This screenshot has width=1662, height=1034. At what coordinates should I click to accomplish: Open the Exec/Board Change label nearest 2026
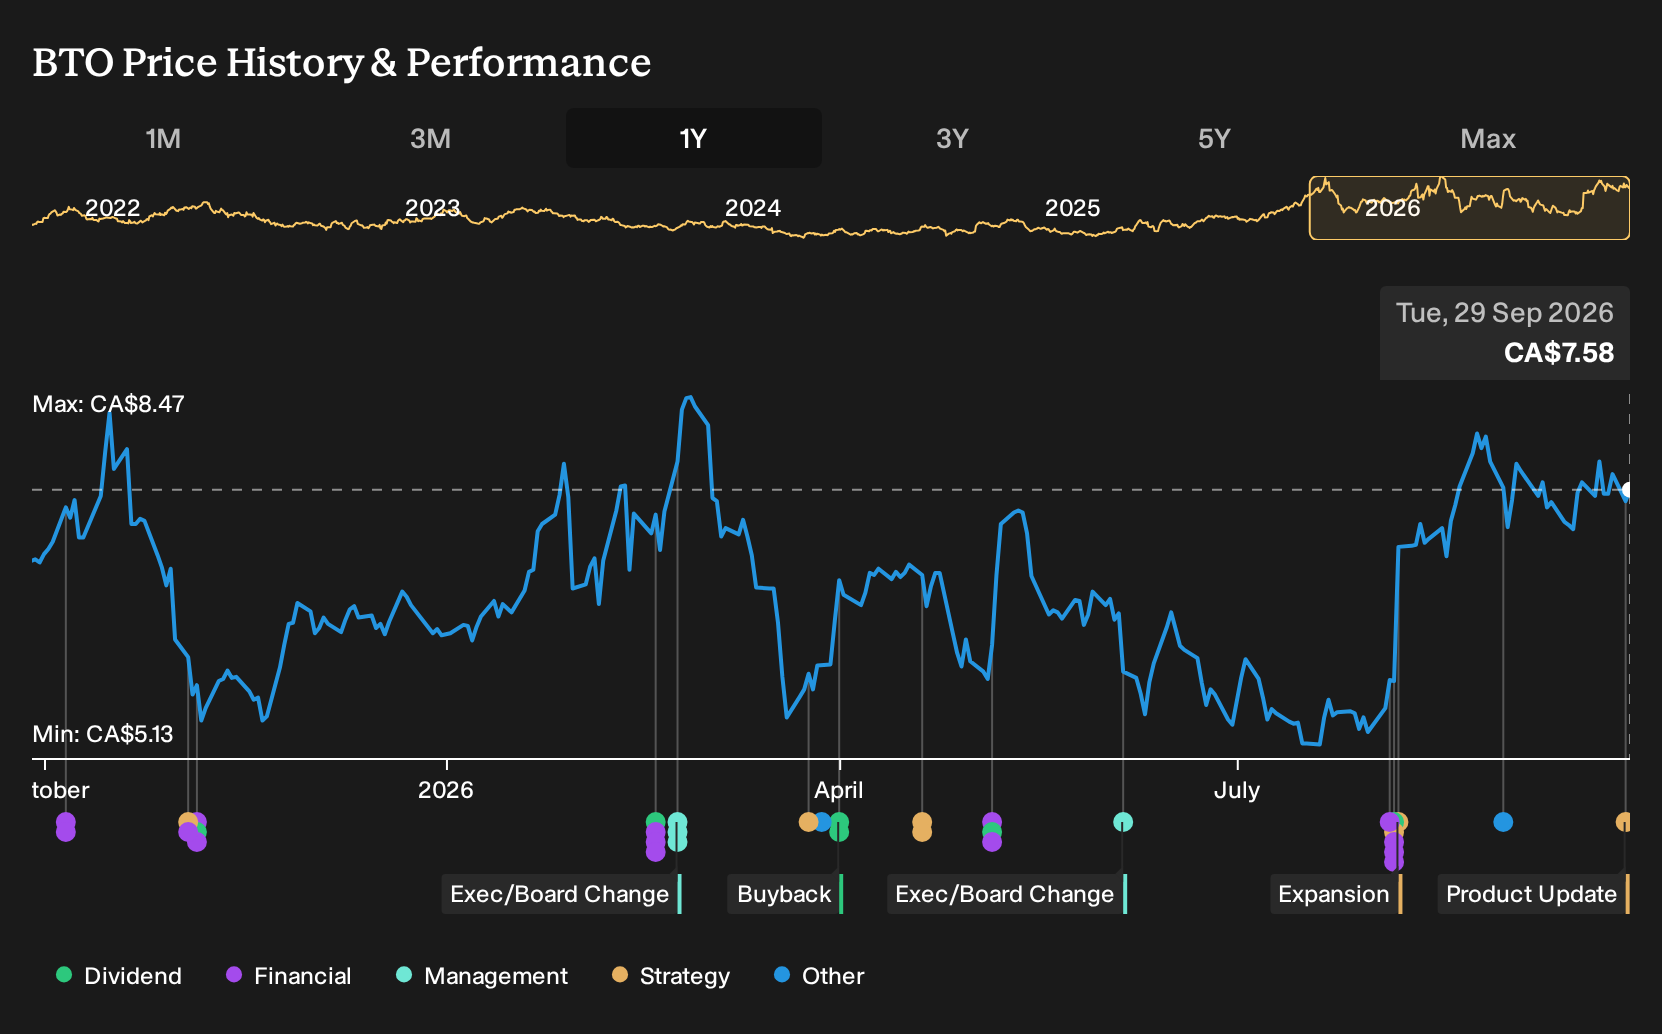[x=561, y=894]
